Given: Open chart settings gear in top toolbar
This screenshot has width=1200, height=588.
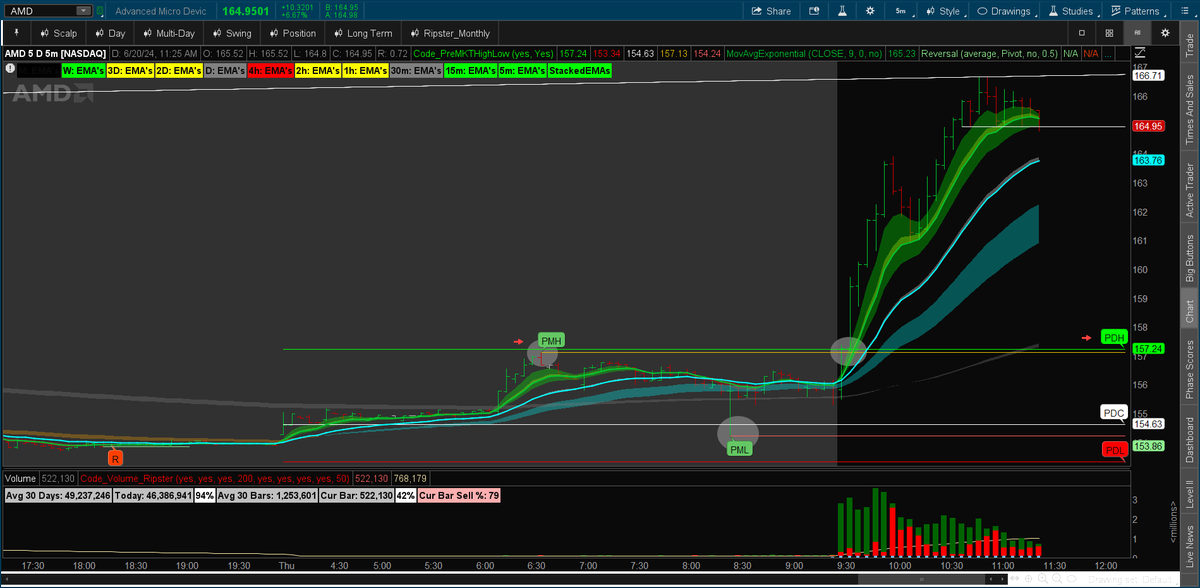Looking at the screenshot, I should click(870, 11).
